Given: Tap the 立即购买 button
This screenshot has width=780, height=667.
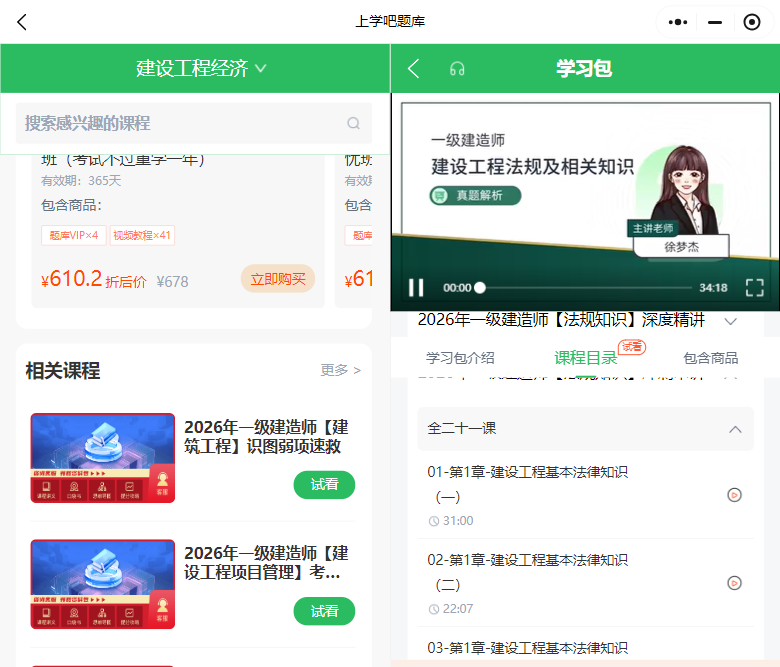Looking at the screenshot, I should 278,279.
